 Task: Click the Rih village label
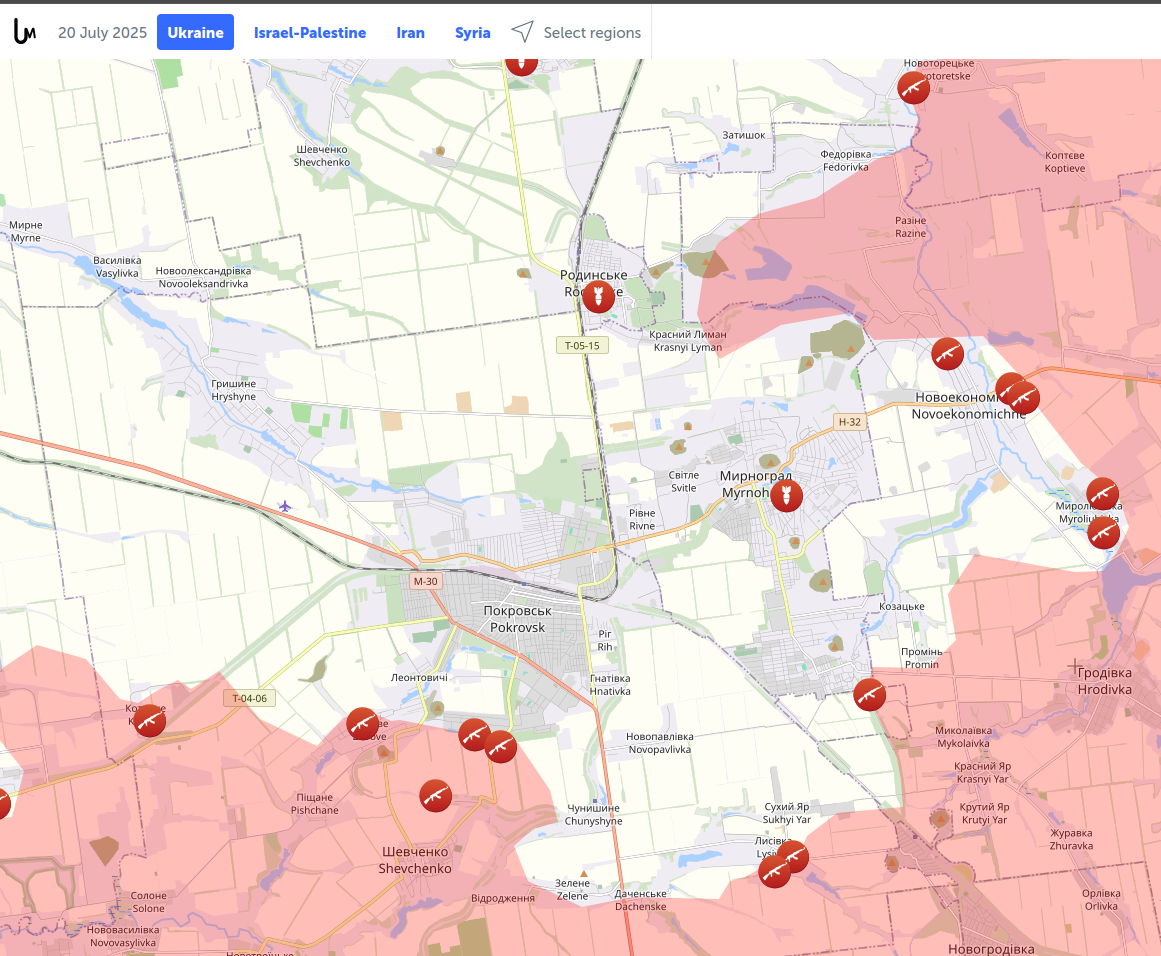click(x=605, y=641)
